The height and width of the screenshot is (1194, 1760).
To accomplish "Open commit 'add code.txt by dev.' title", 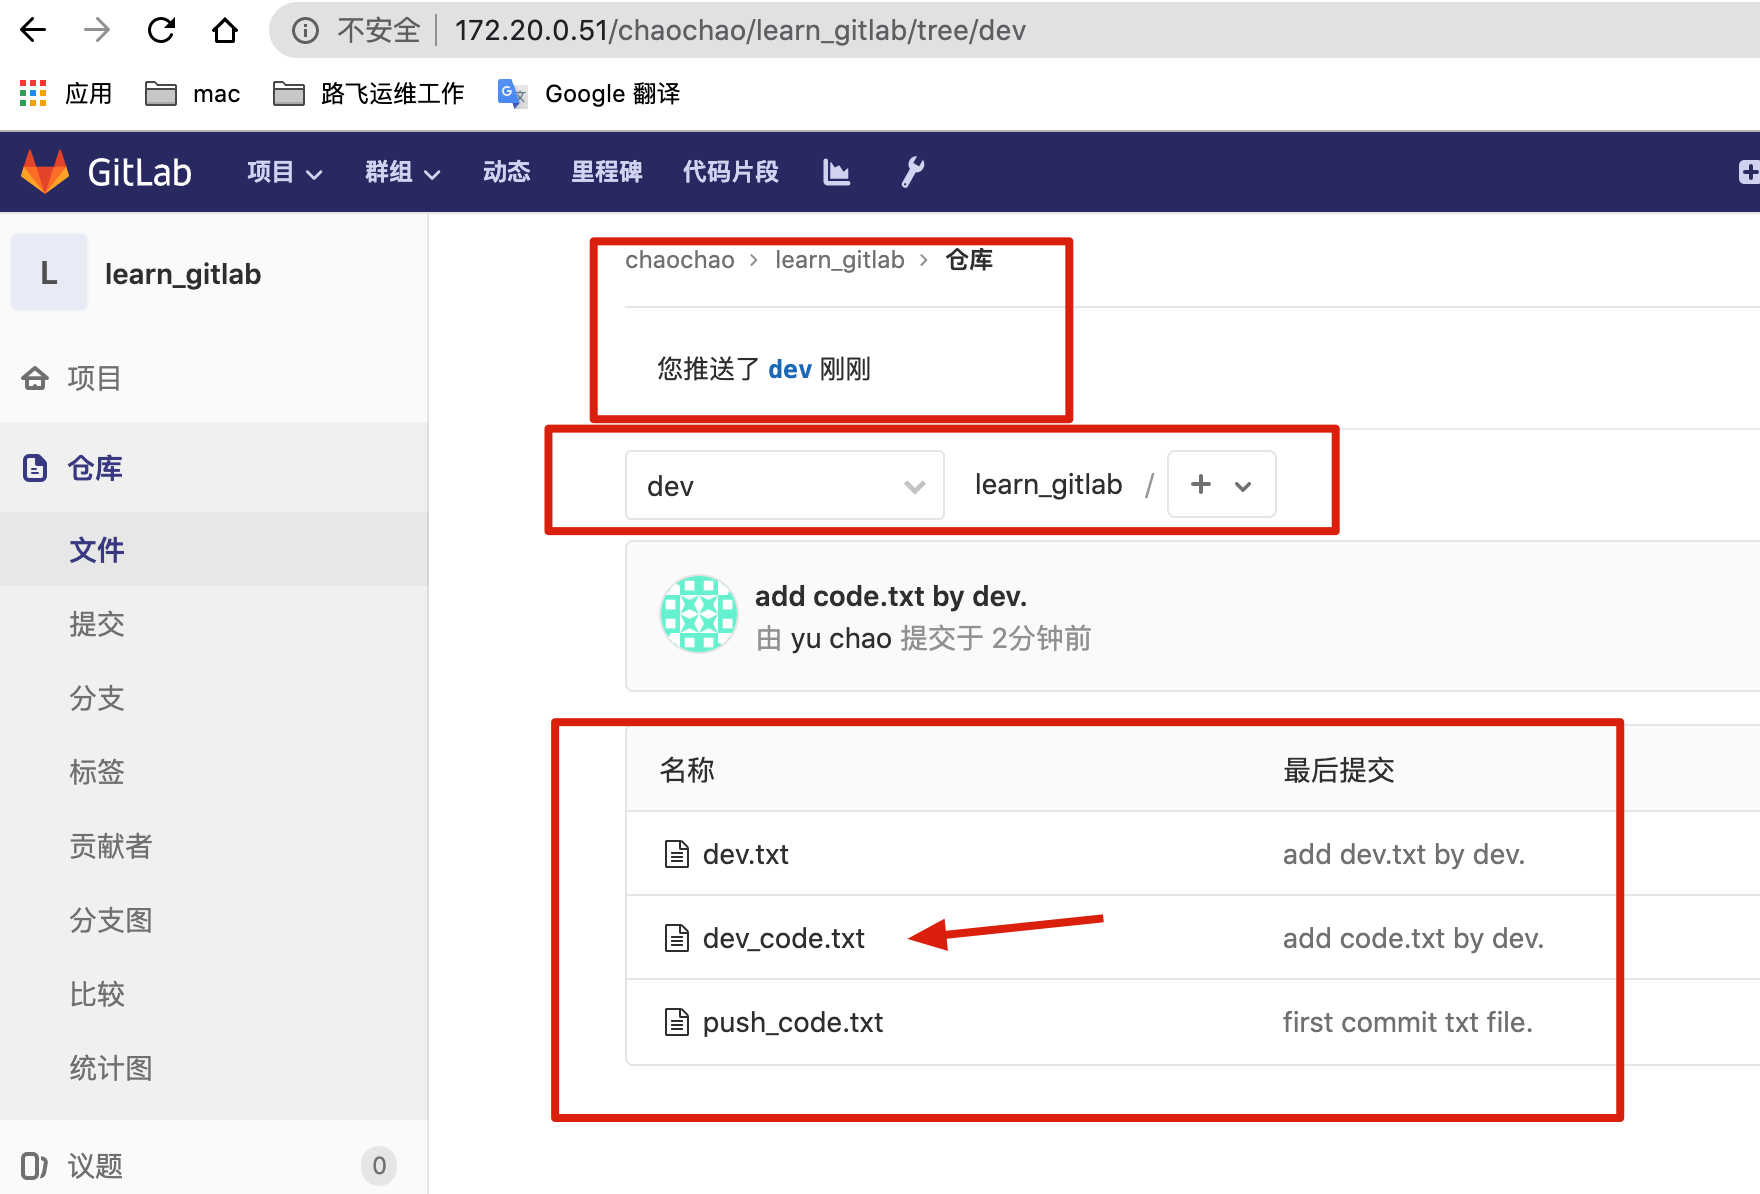I will click(891, 596).
